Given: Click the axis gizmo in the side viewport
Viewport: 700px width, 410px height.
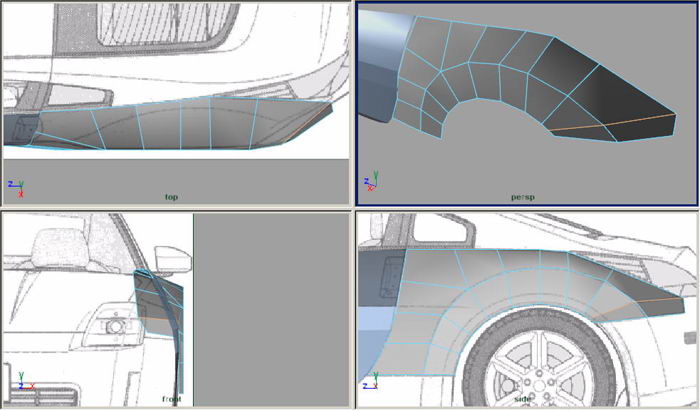Looking at the screenshot, I should click(370, 382).
